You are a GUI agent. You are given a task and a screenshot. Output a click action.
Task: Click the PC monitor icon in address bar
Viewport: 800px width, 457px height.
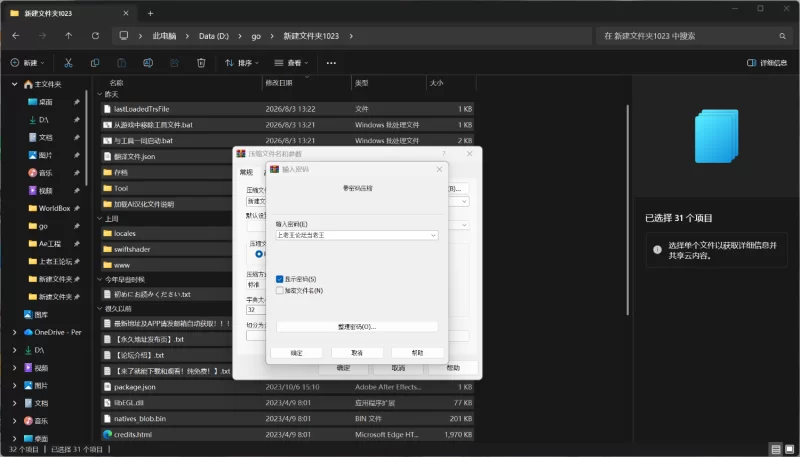click(x=123, y=36)
